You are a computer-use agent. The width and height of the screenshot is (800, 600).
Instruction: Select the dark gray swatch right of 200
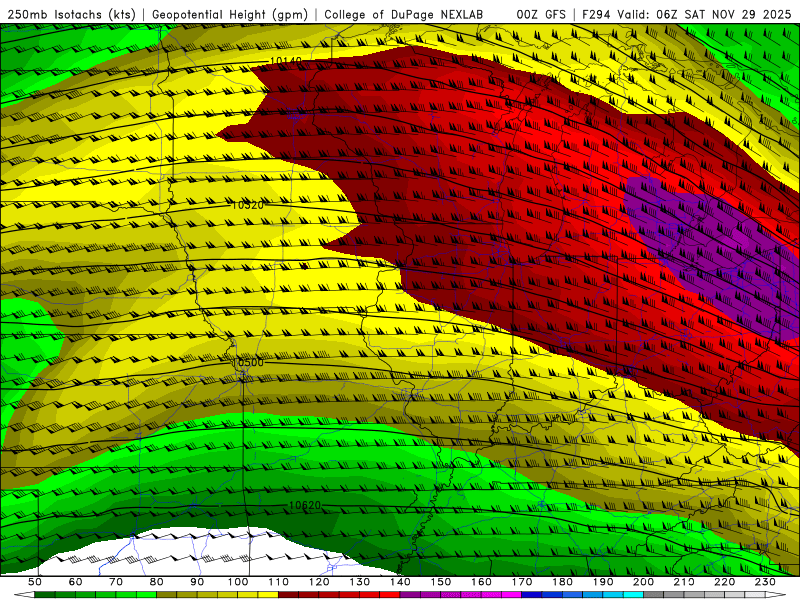tap(653, 595)
